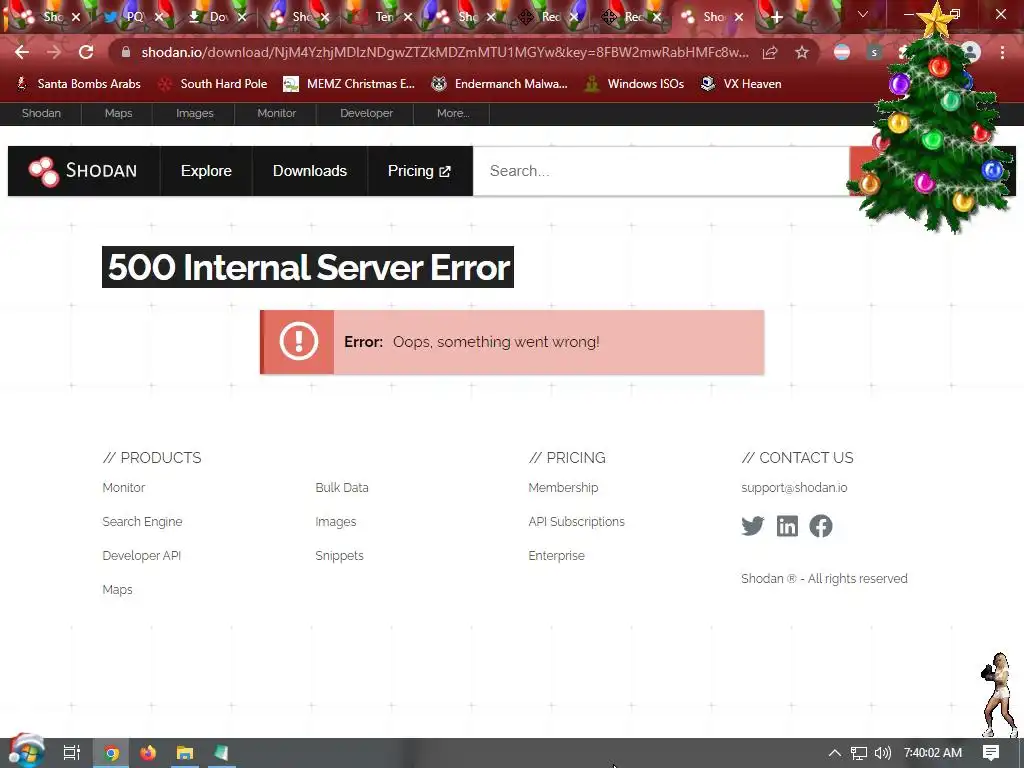Click the volume speaker tray icon
Image resolution: width=1024 pixels, height=768 pixels.
[882, 753]
